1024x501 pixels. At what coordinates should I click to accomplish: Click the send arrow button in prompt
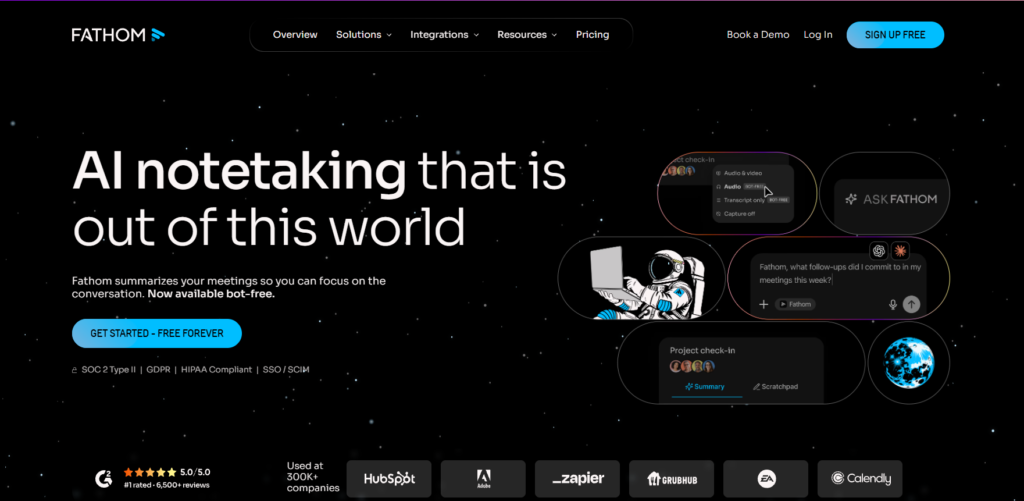(x=911, y=304)
